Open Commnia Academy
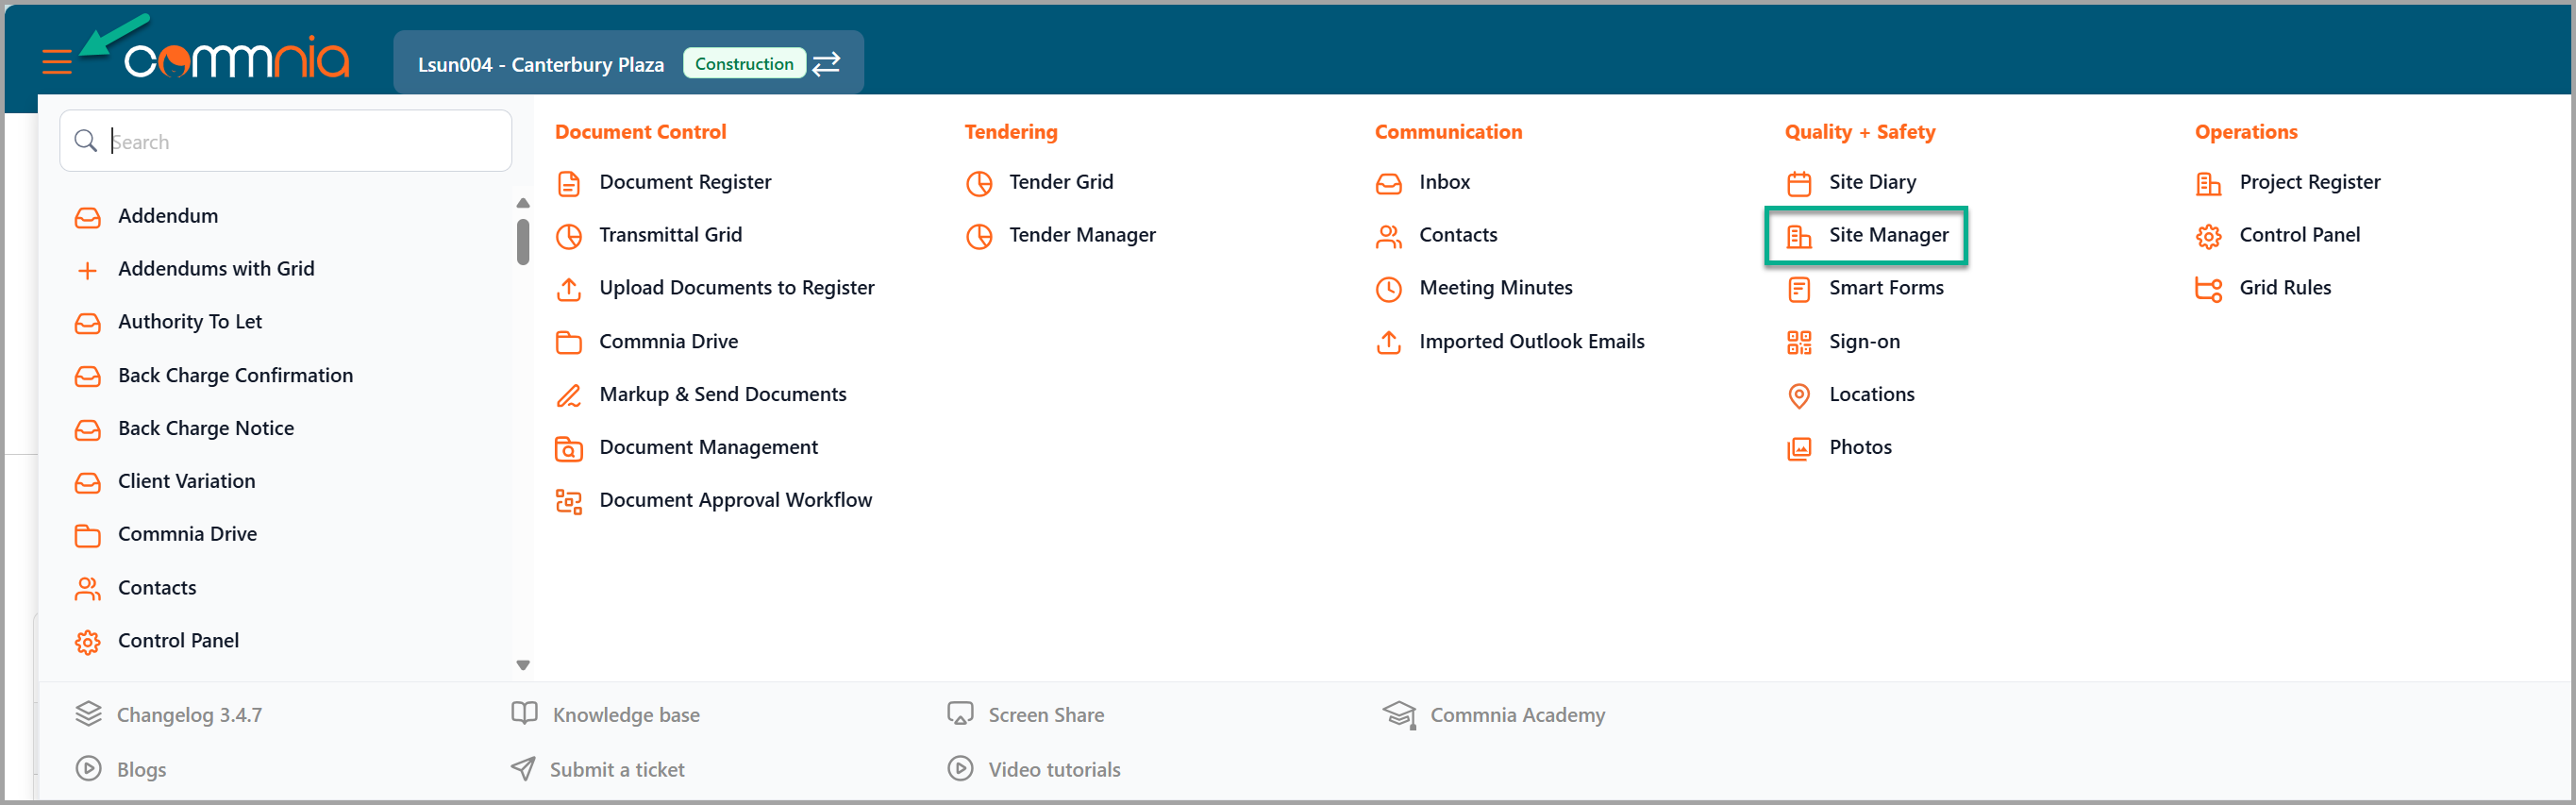 pos(1517,715)
